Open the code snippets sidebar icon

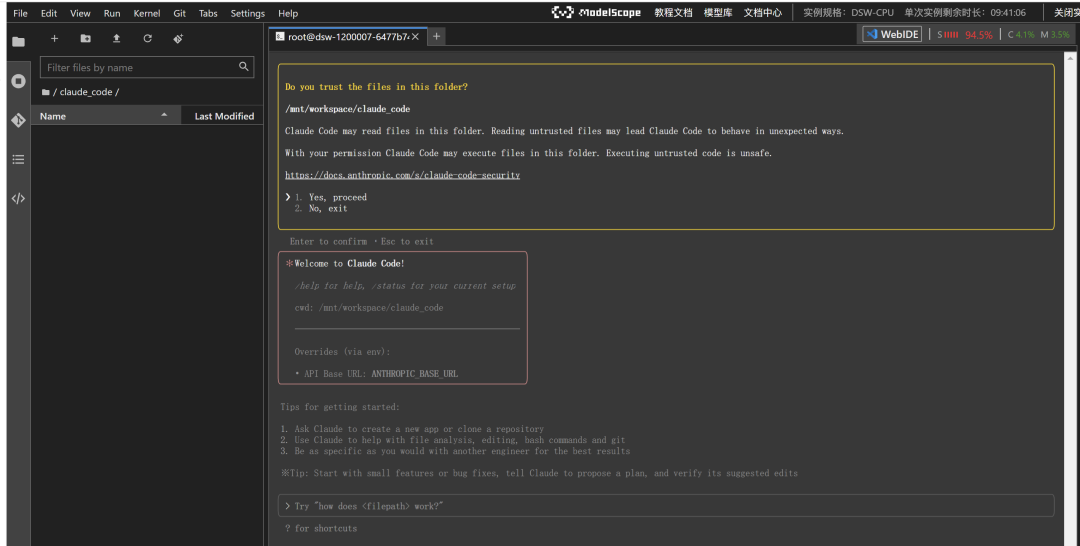(18, 198)
